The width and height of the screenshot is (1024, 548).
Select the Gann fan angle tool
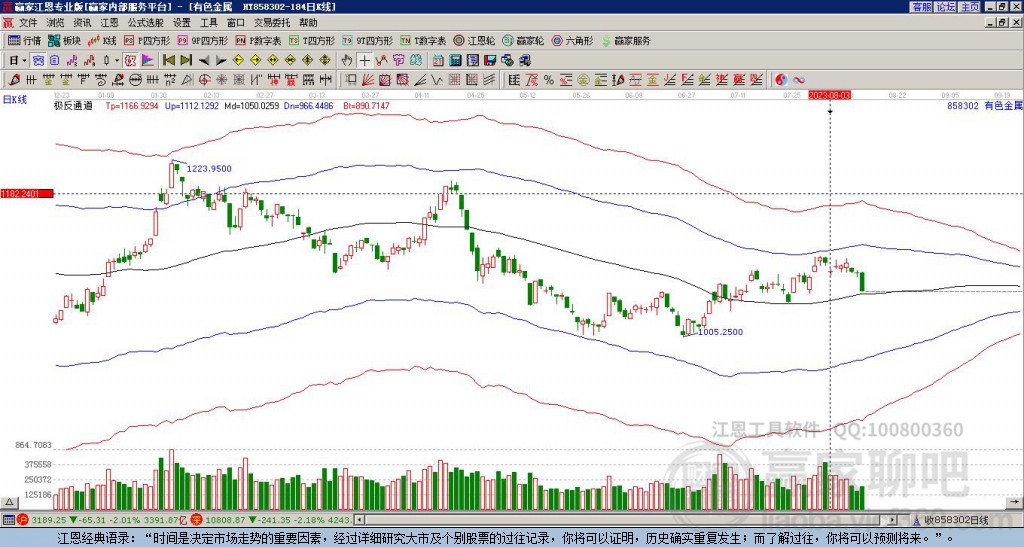[369, 80]
